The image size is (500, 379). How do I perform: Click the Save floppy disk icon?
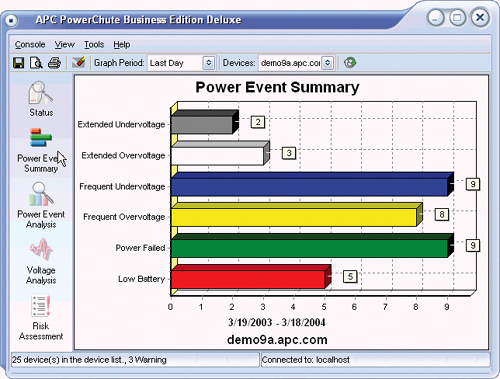click(x=18, y=63)
